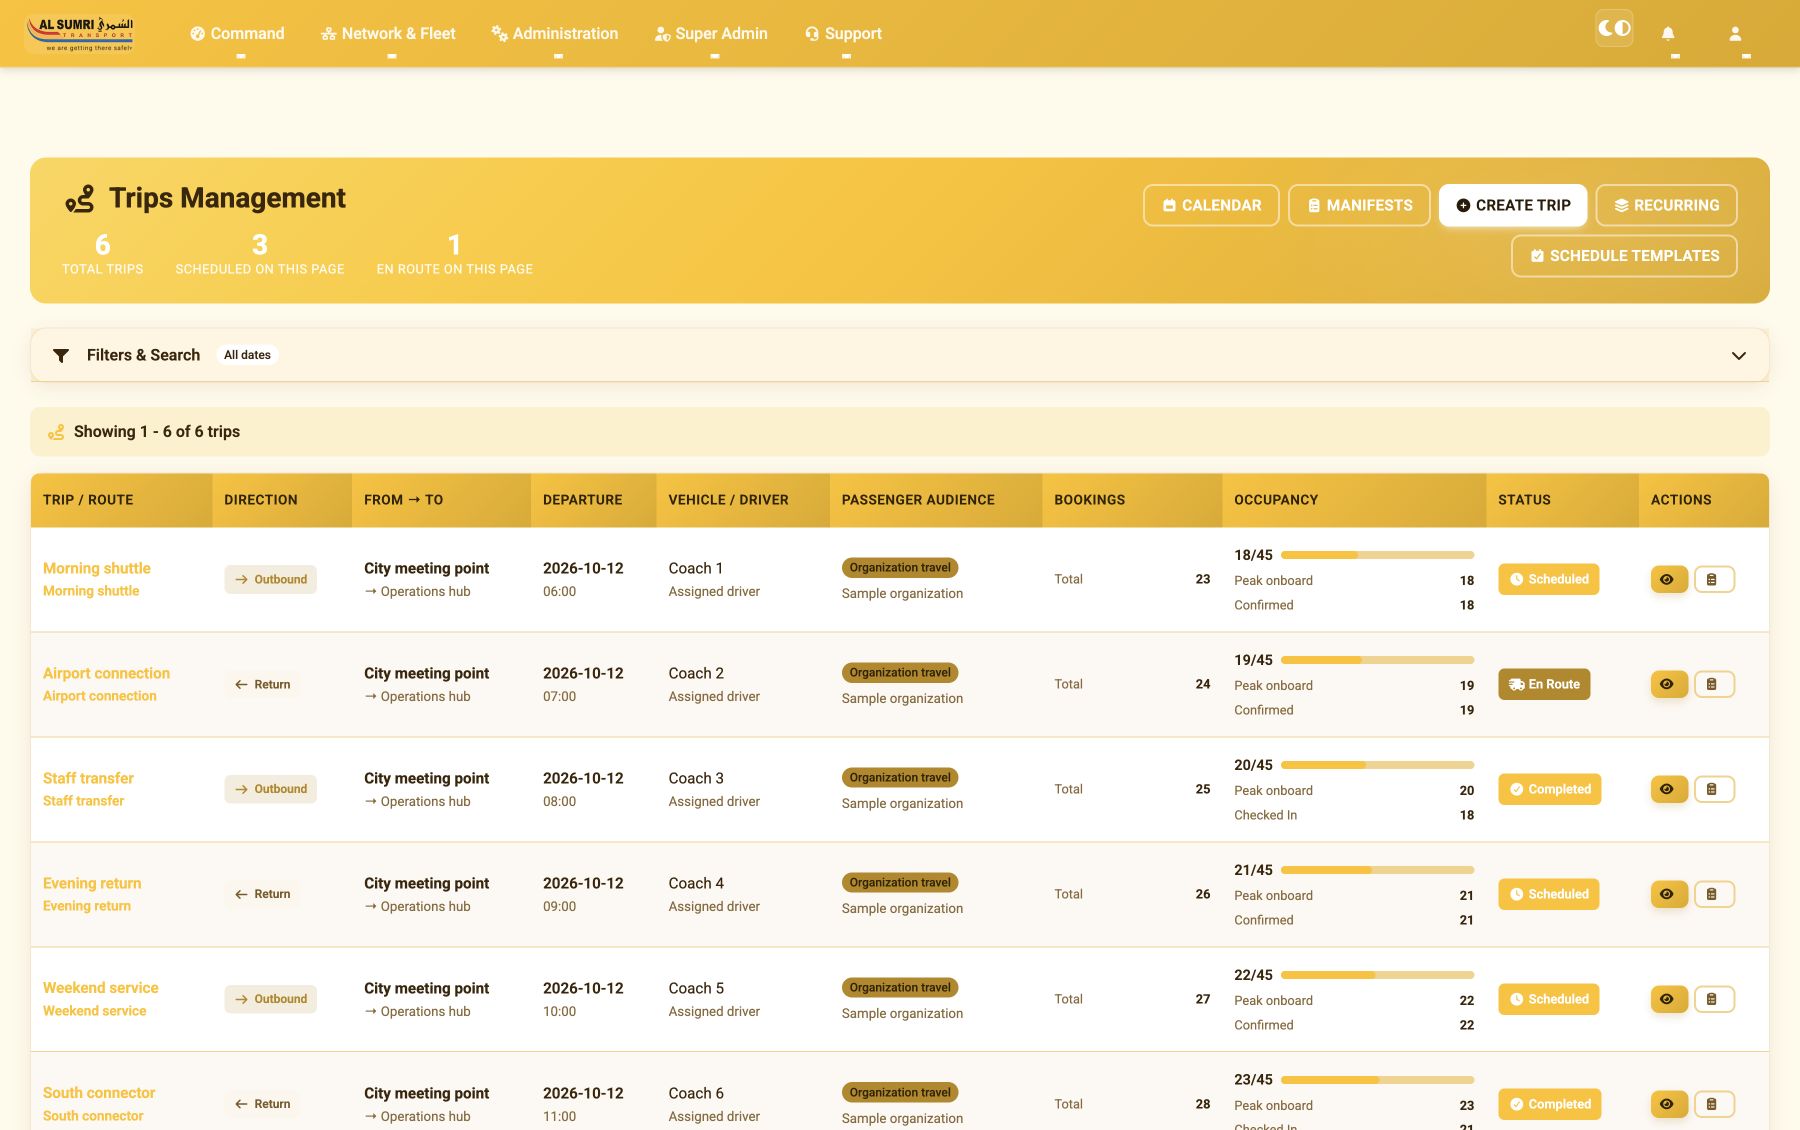
Task: View Morning shuttle trip details eye icon
Action: [x=1669, y=579]
